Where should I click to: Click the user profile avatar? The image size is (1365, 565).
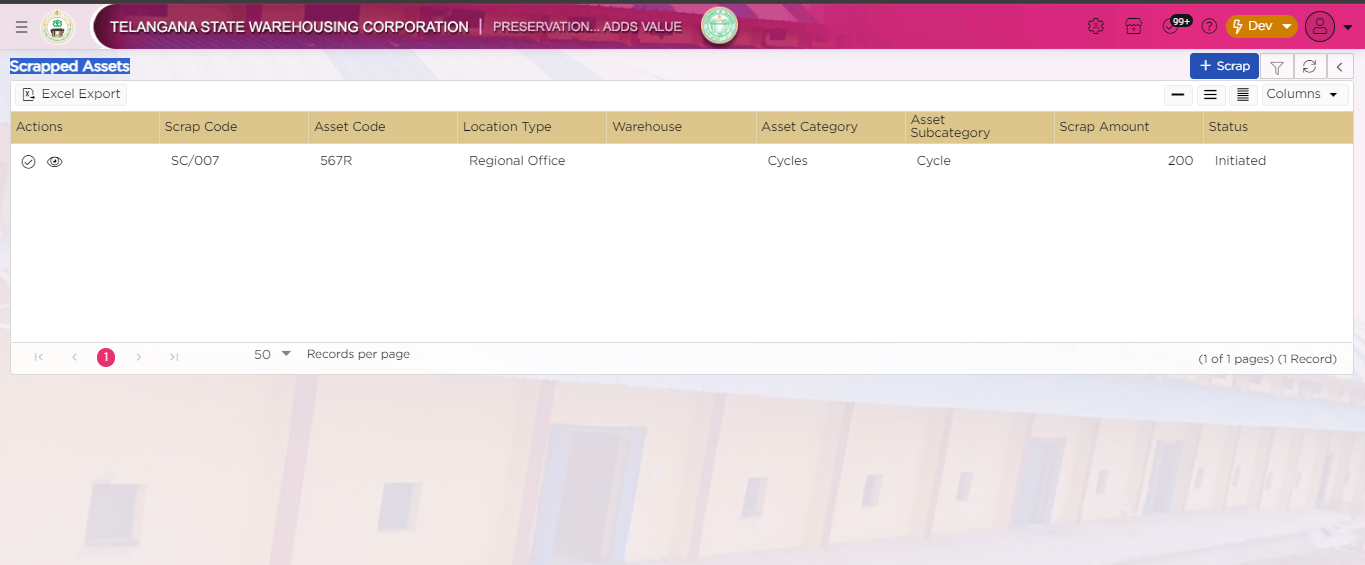pos(1320,27)
